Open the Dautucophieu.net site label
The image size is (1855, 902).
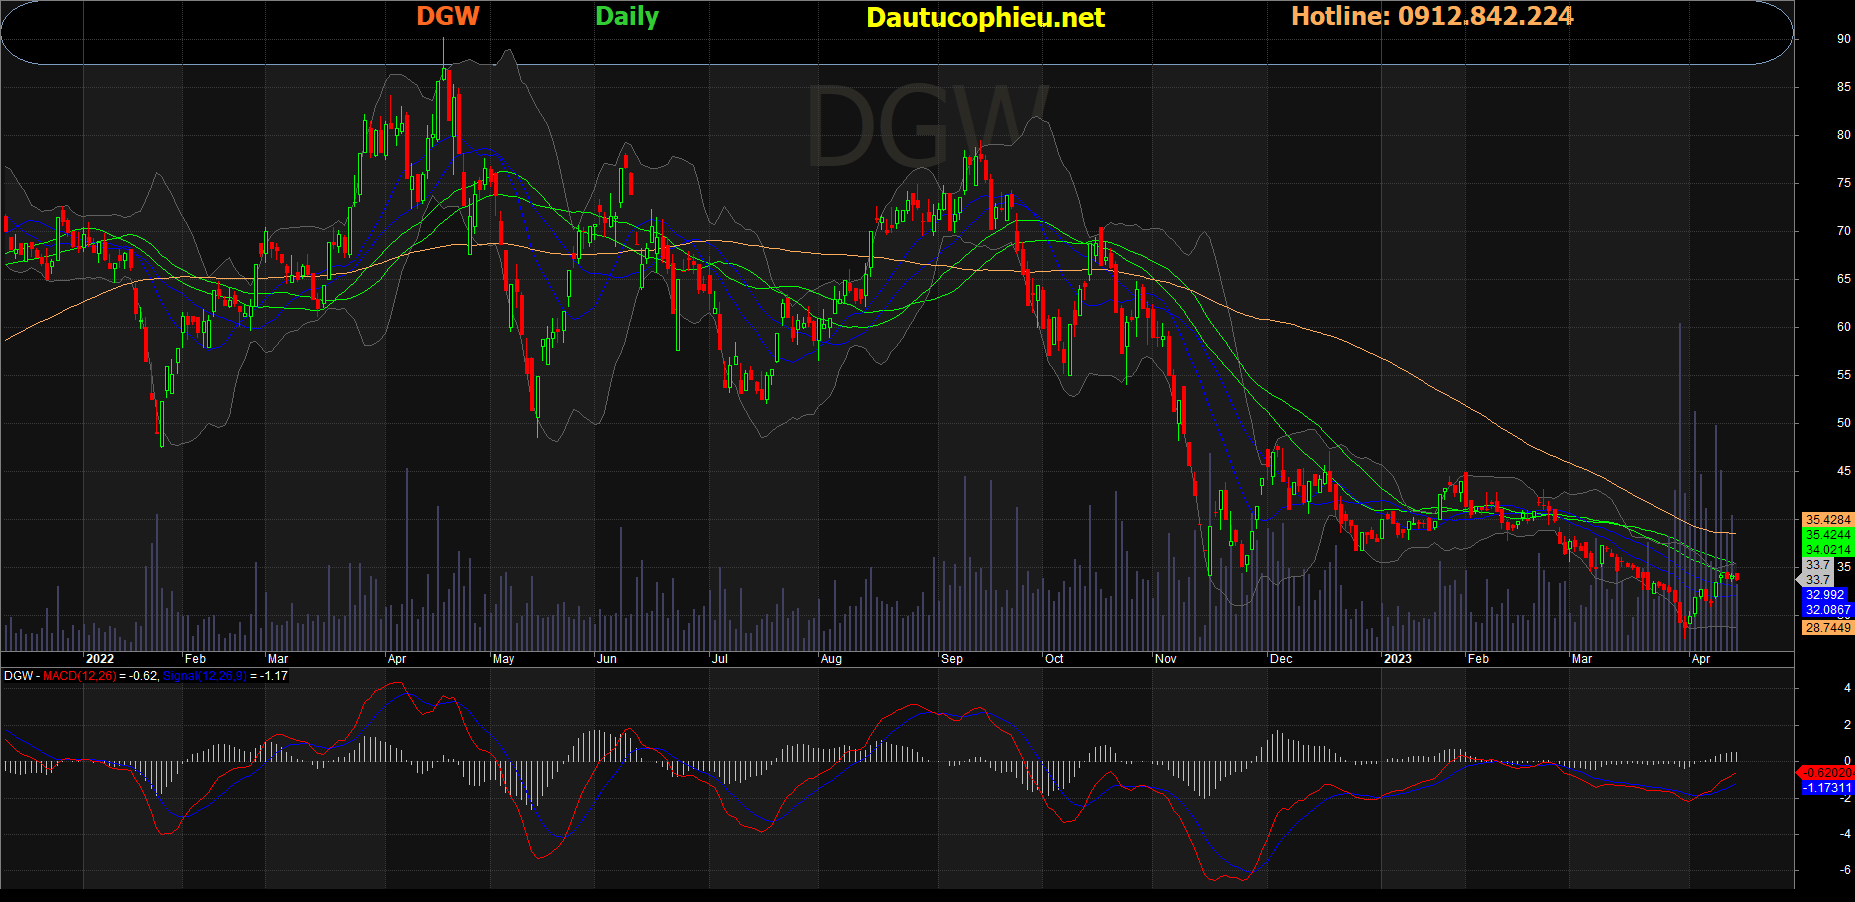(x=985, y=18)
